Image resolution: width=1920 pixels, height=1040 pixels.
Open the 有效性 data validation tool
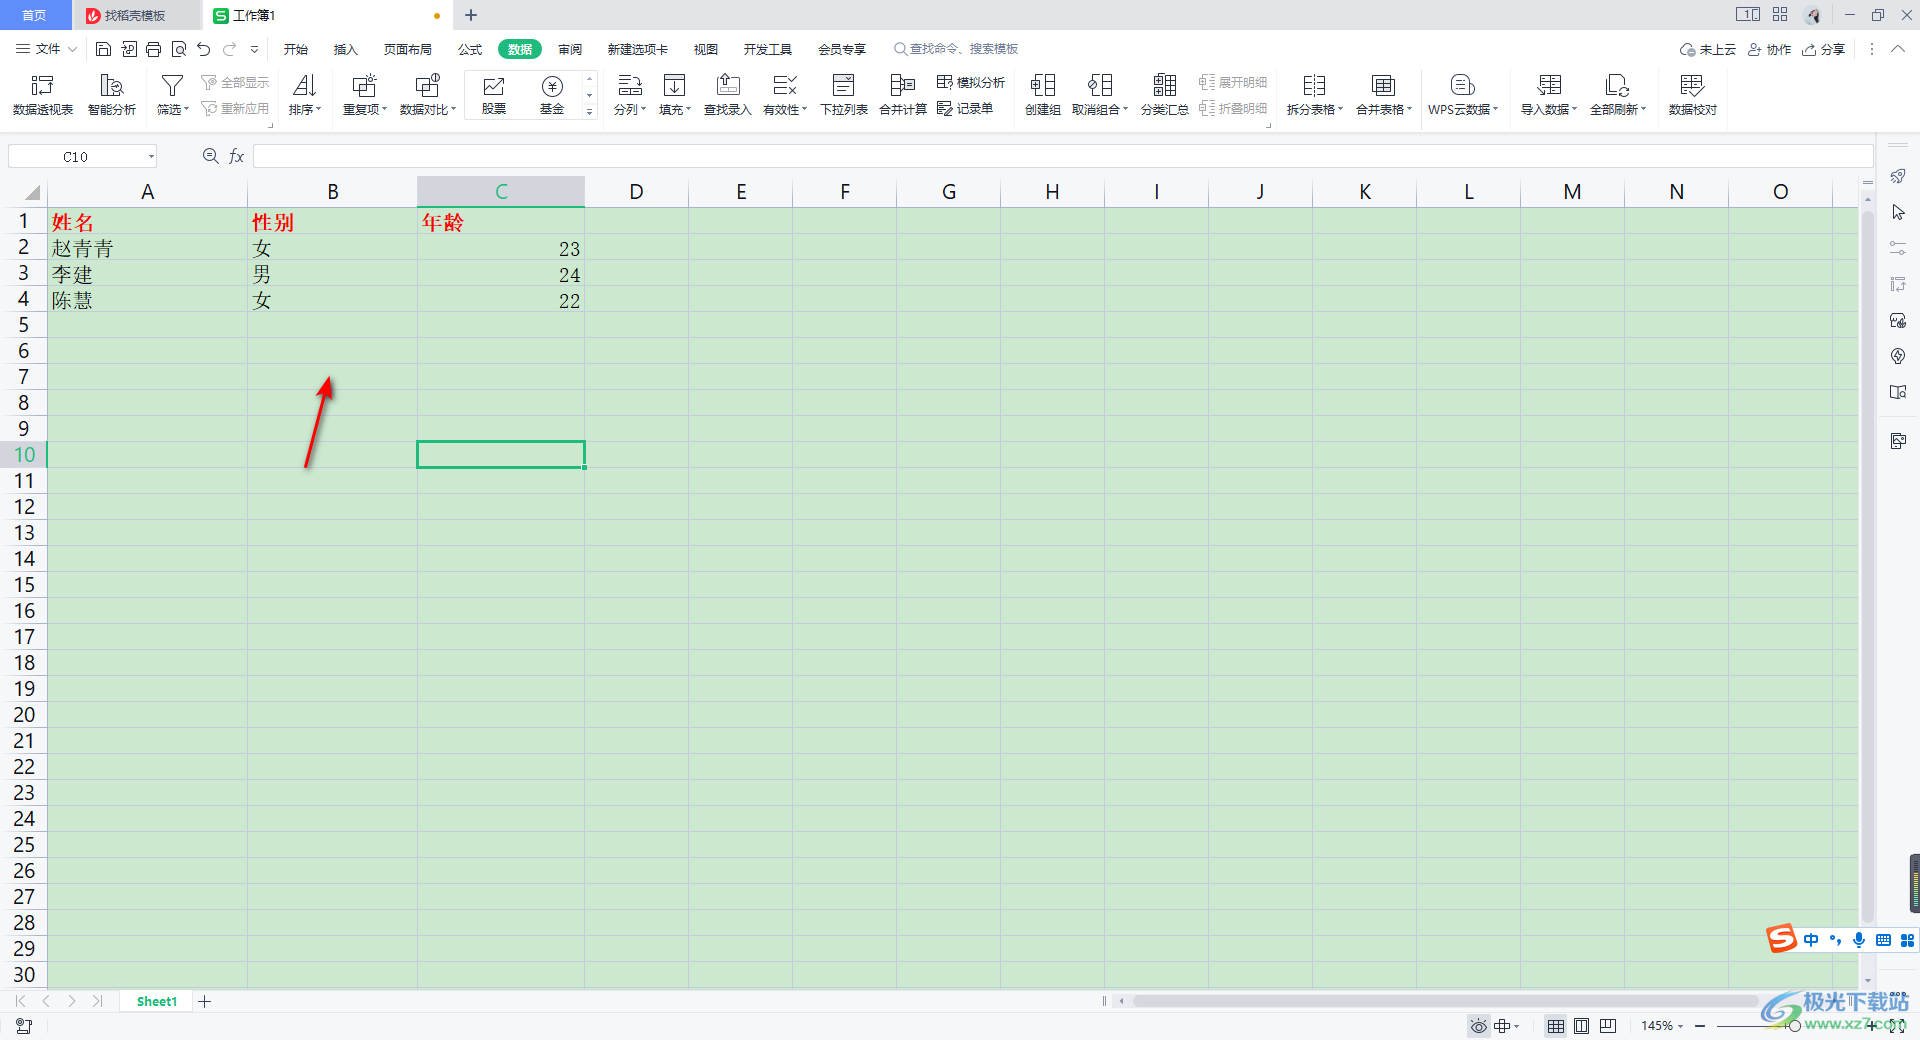(x=785, y=95)
